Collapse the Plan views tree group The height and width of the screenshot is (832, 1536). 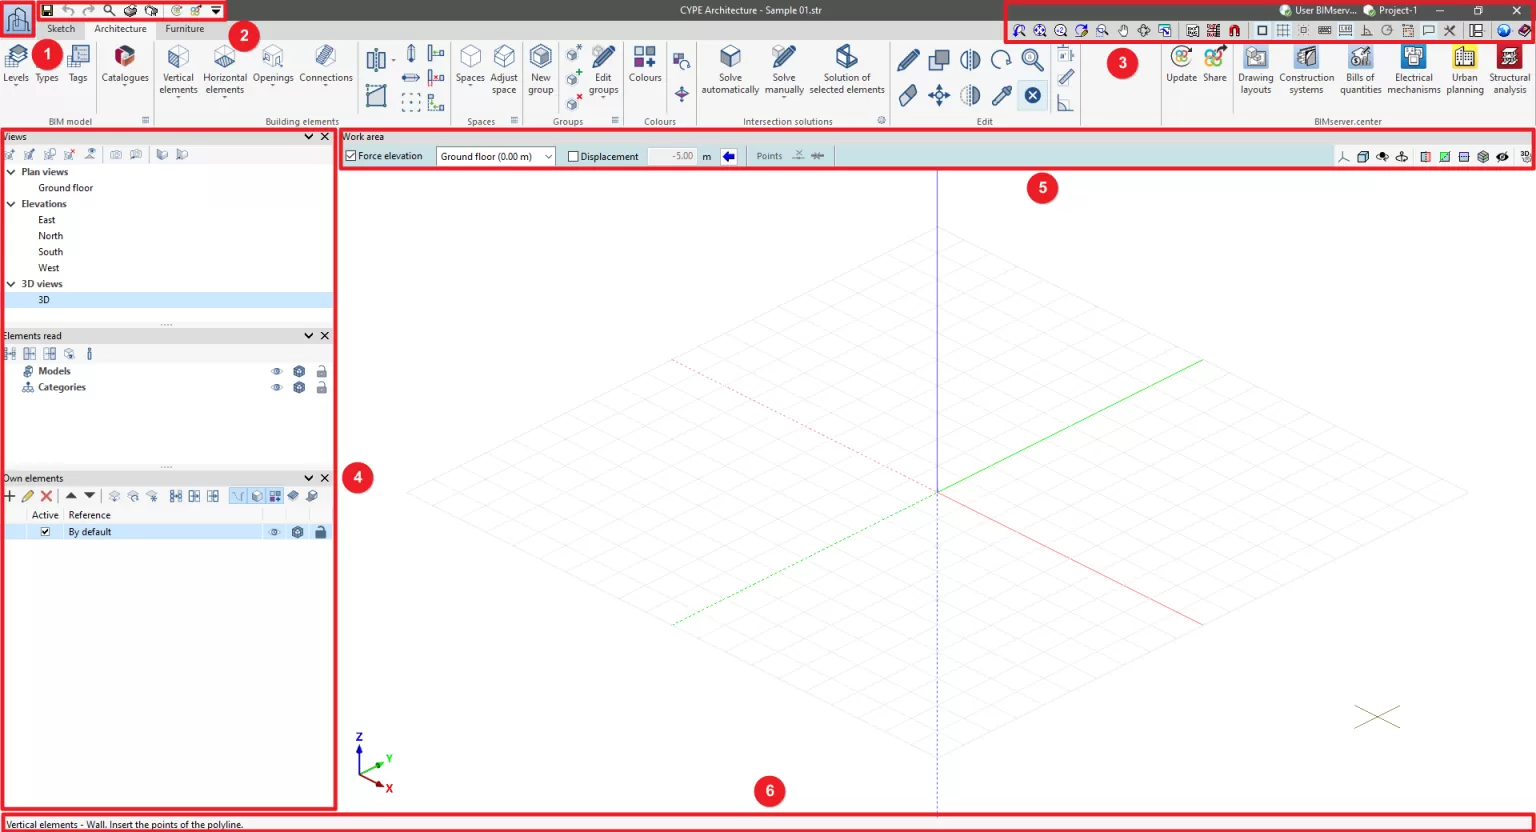11,172
